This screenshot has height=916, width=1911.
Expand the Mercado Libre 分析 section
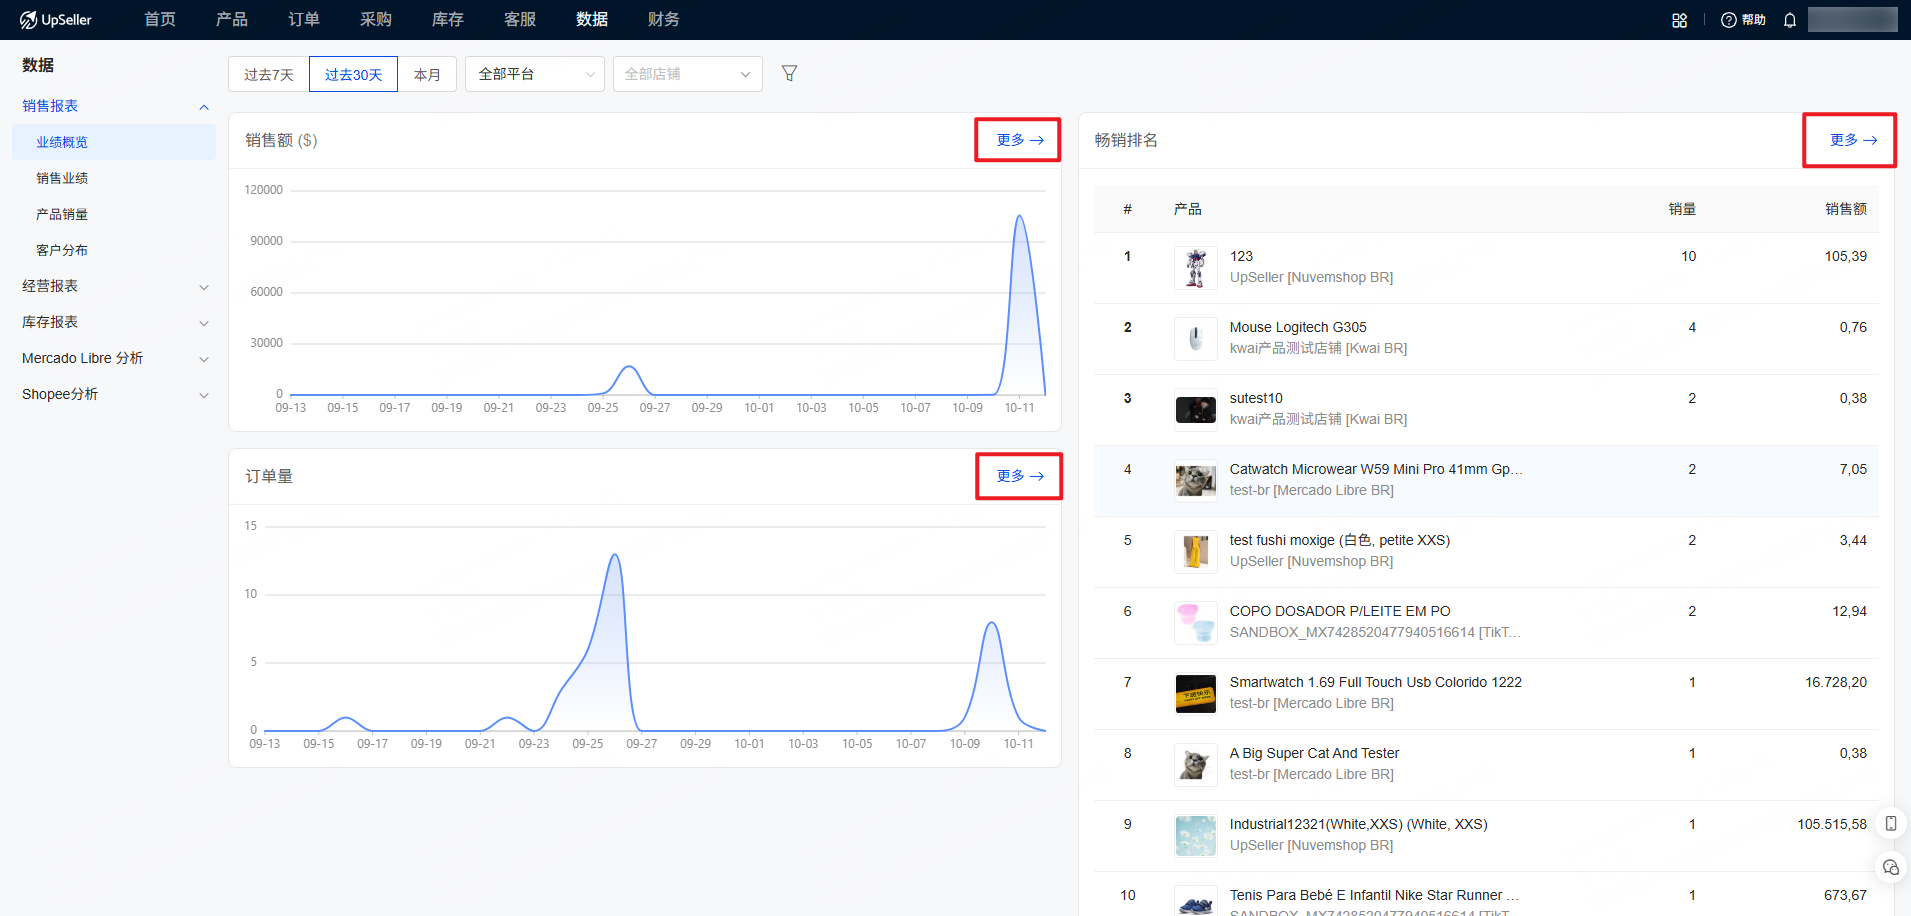[x=115, y=358]
